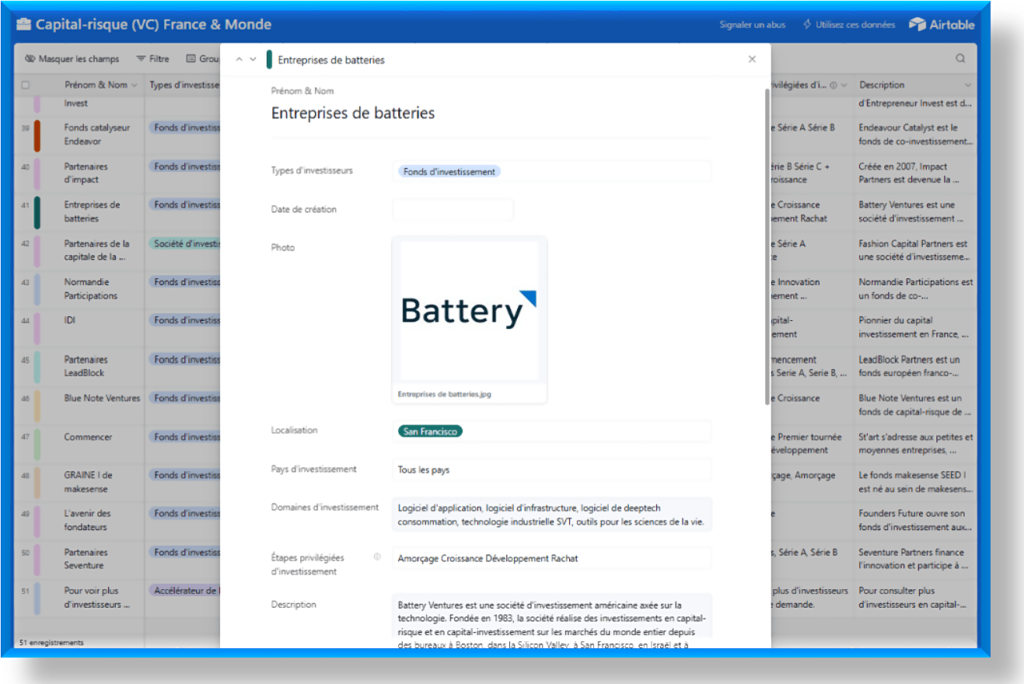Image resolution: width=1024 pixels, height=684 pixels.
Task: Click description 'Endeavour Catalyst est le fonds'
Action: point(915,135)
